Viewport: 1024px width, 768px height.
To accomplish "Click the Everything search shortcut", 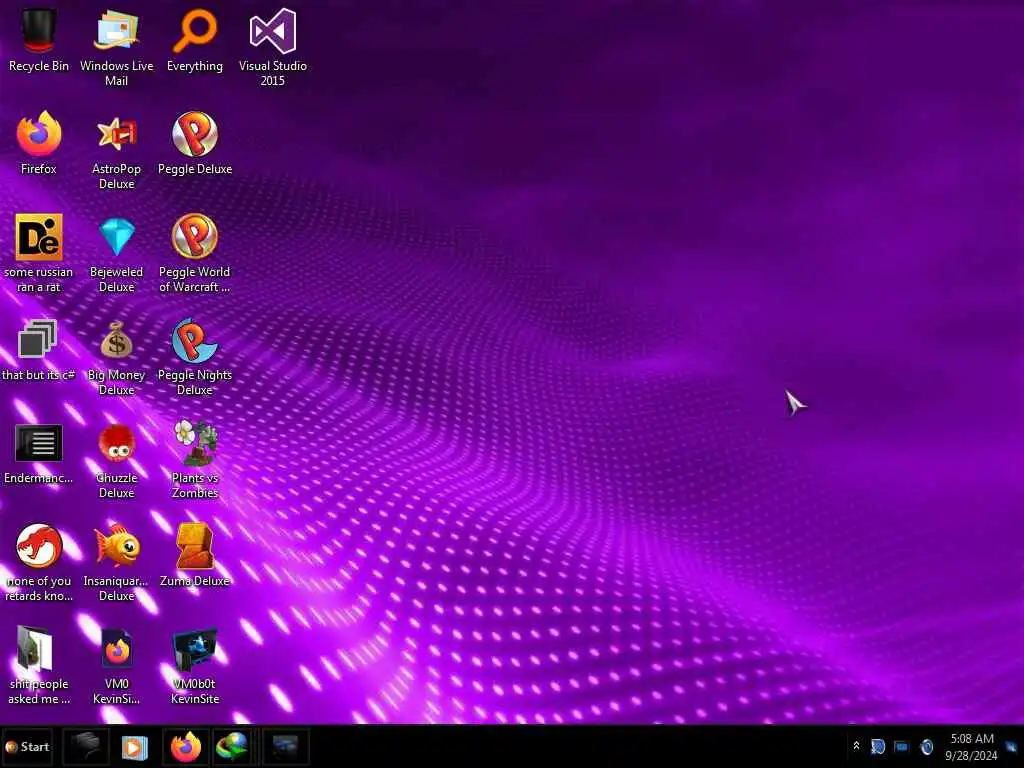I will 195,40.
